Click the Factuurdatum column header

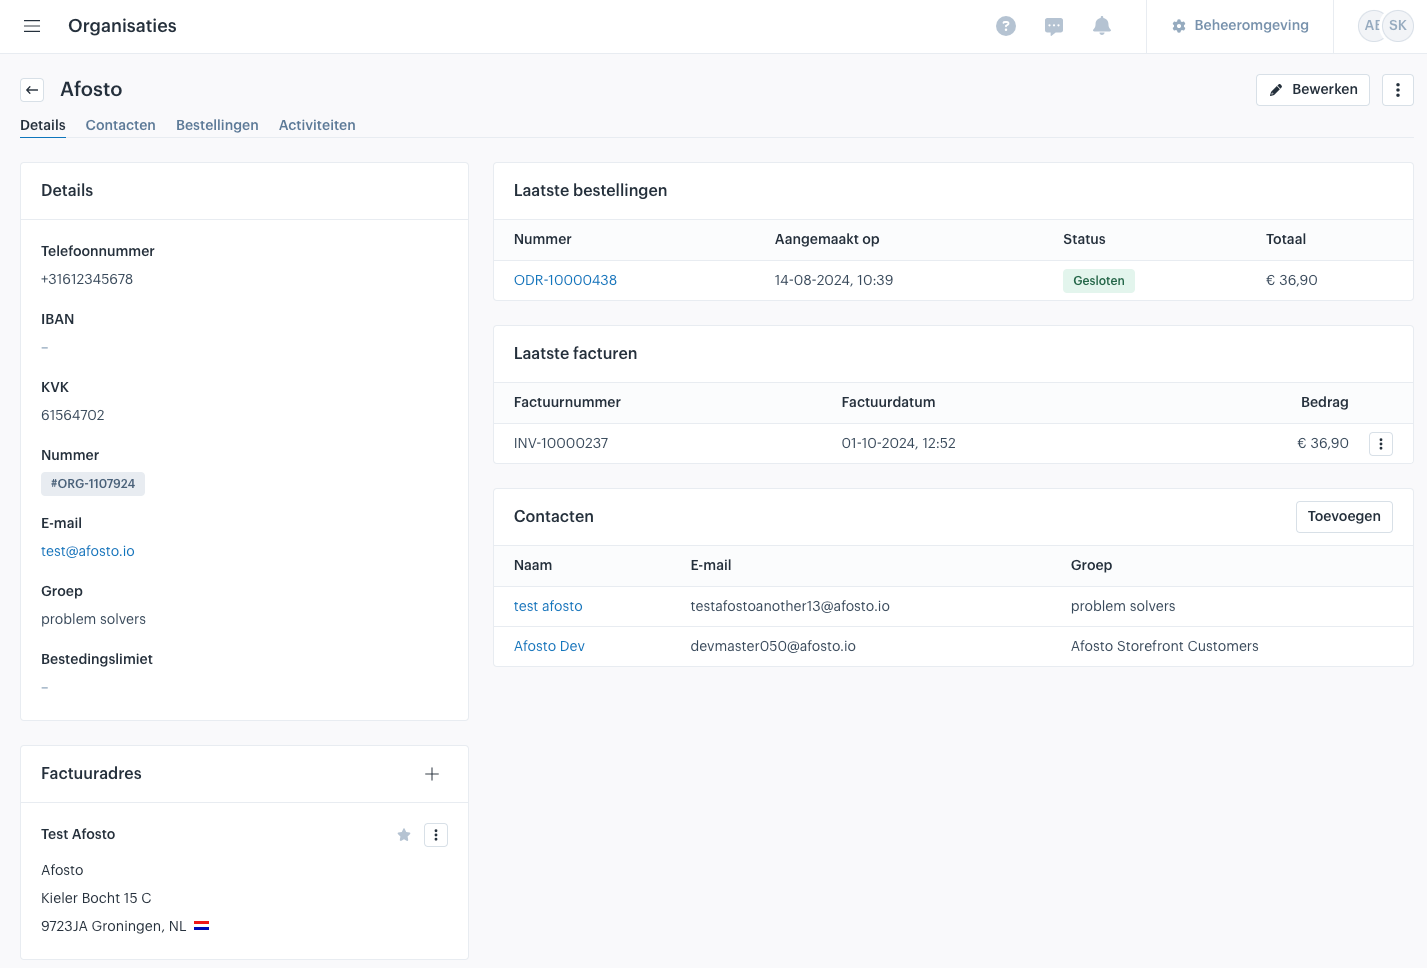(888, 403)
